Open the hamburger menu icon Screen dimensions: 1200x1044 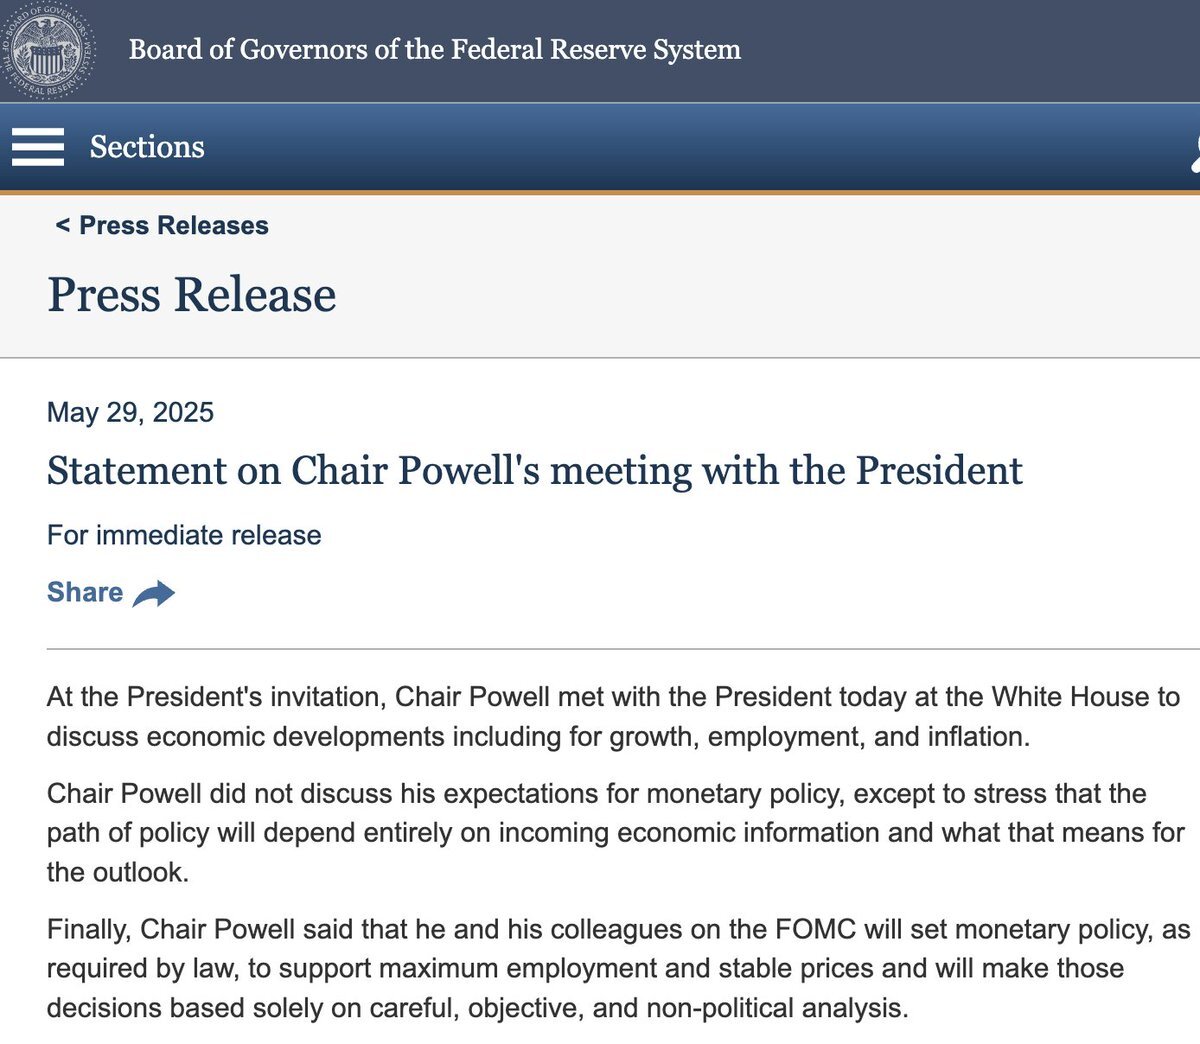(38, 147)
